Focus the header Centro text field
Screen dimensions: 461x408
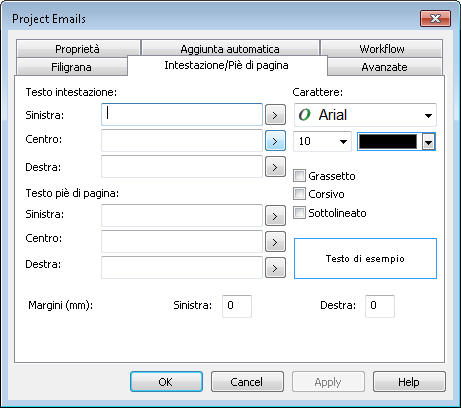click(x=182, y=141)
